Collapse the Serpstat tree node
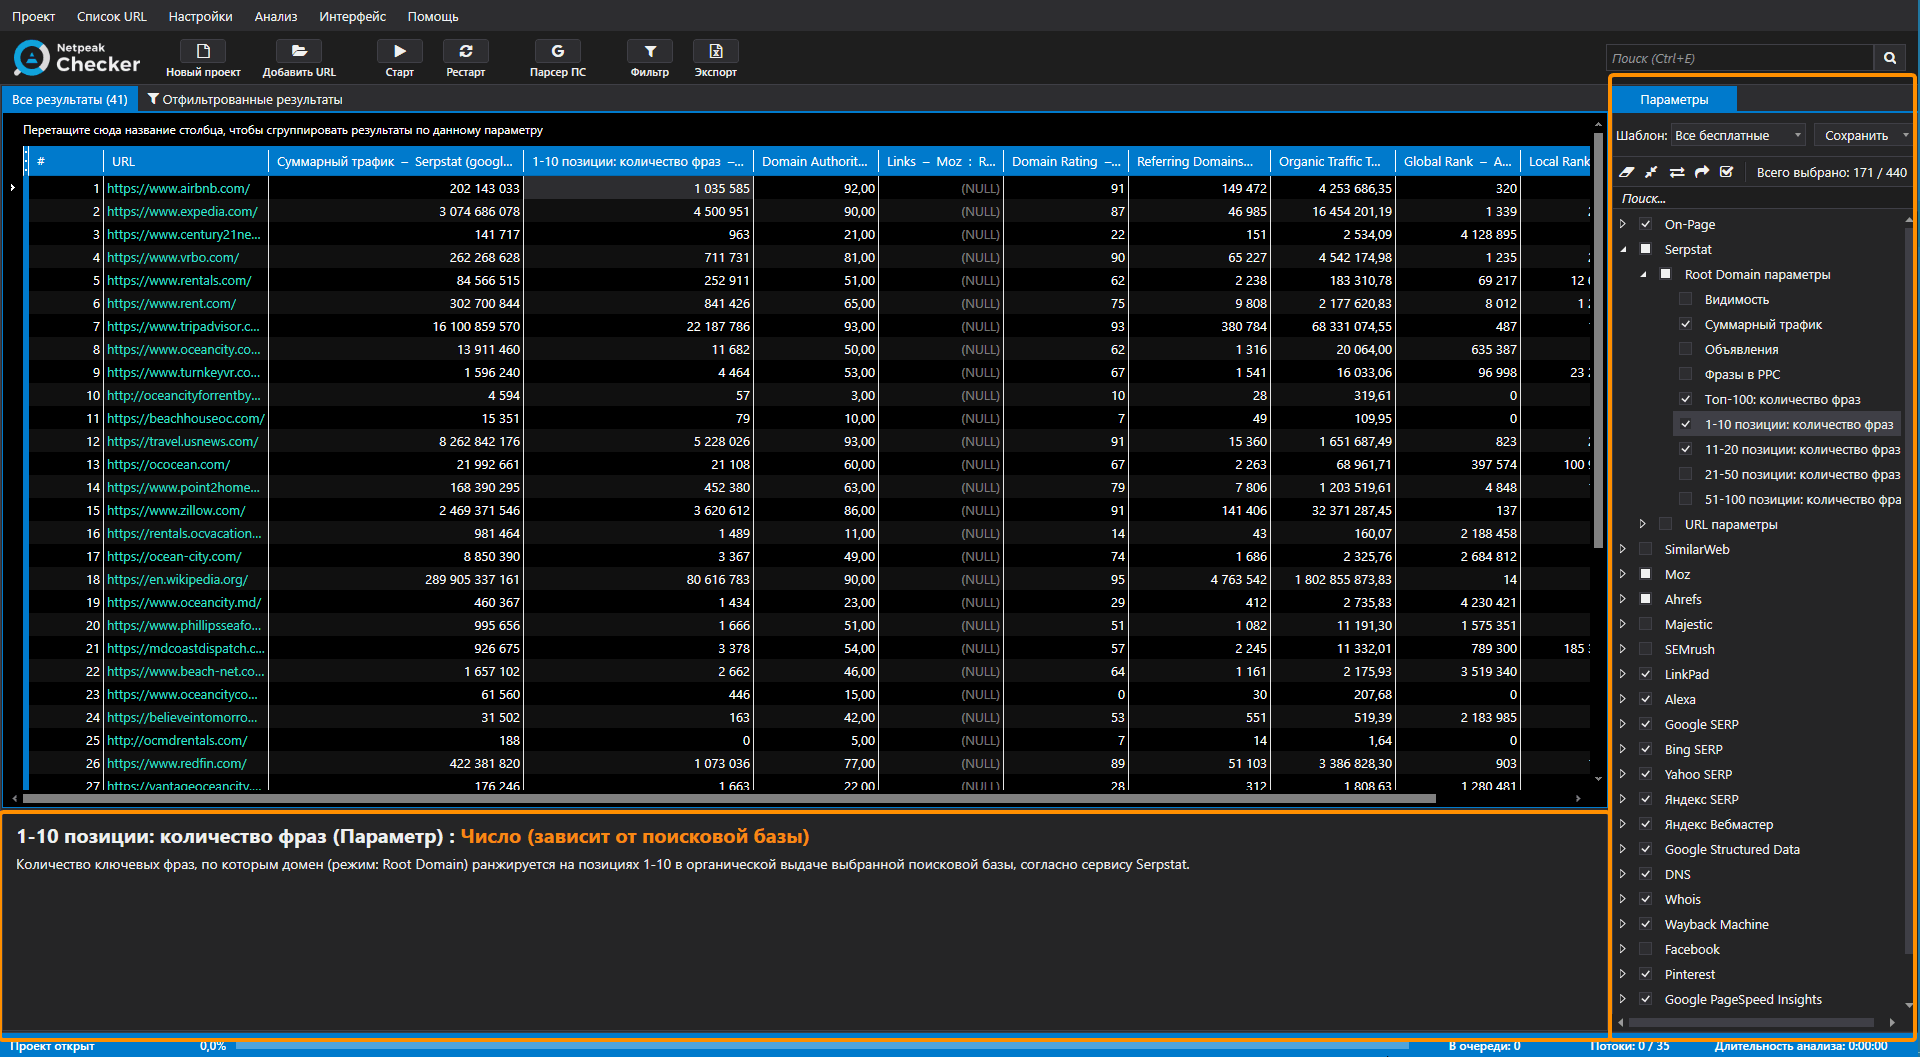The image size is (1920, 1057). coord(1623,249)
